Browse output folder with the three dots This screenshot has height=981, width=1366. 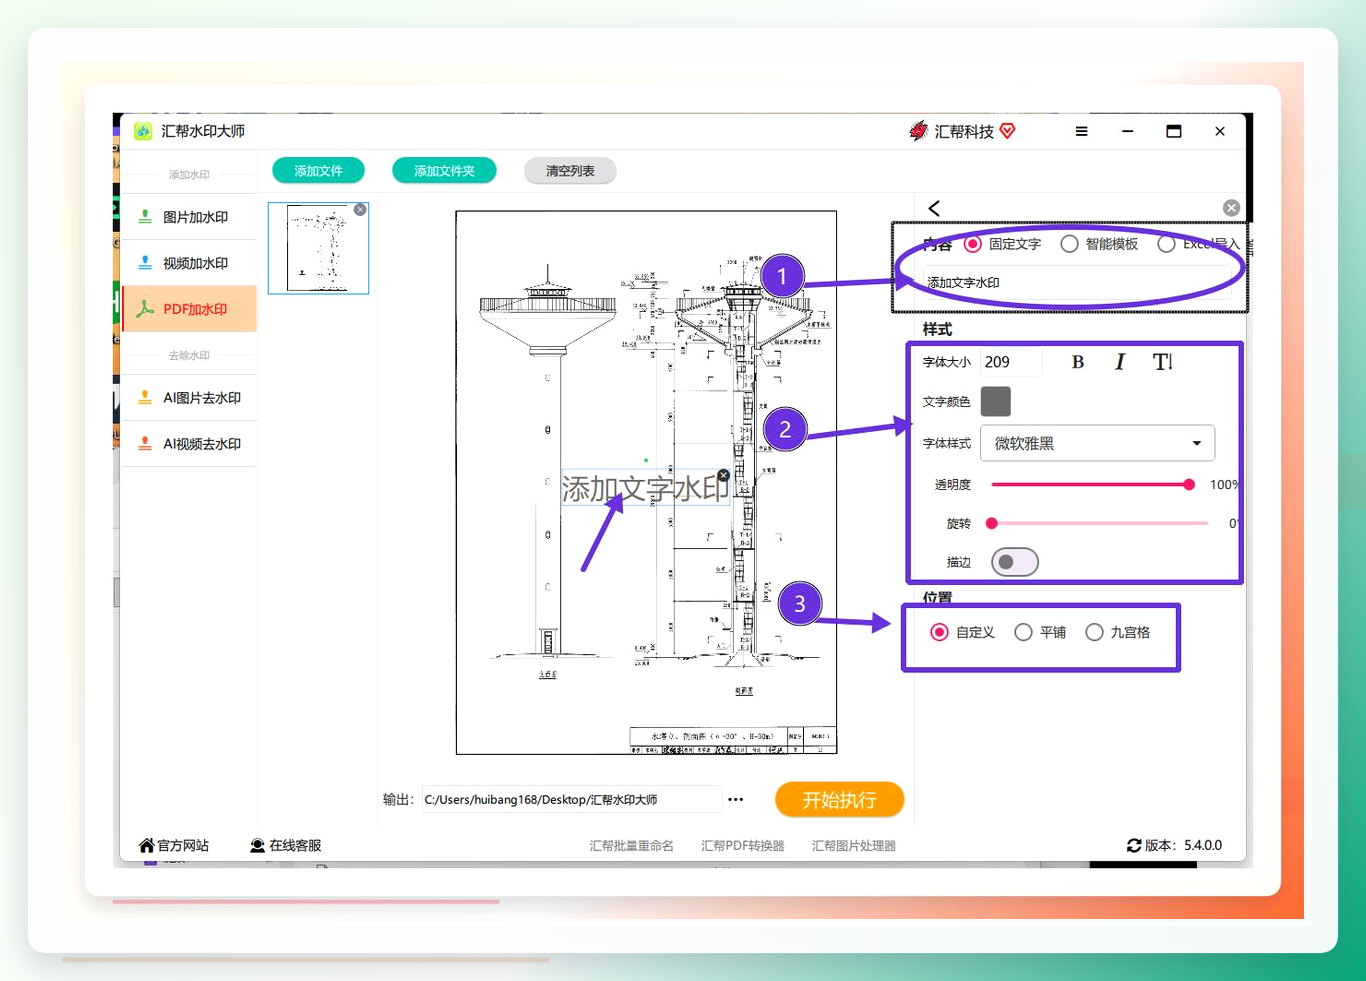point(736,800)
